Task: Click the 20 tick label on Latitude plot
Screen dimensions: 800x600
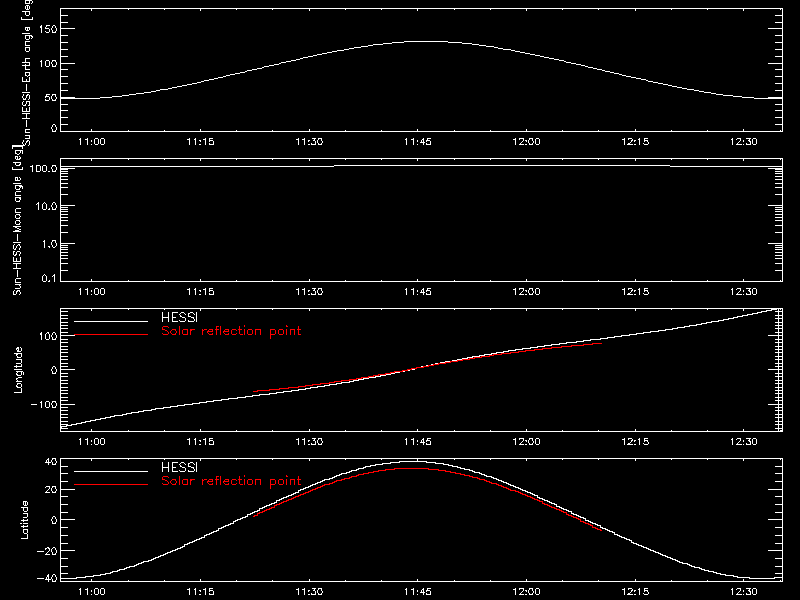Action: [x=51, y=489]
